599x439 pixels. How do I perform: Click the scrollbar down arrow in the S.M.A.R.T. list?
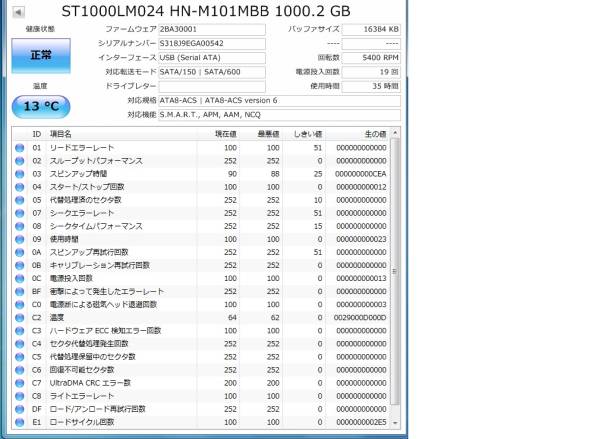pos(395,423)
